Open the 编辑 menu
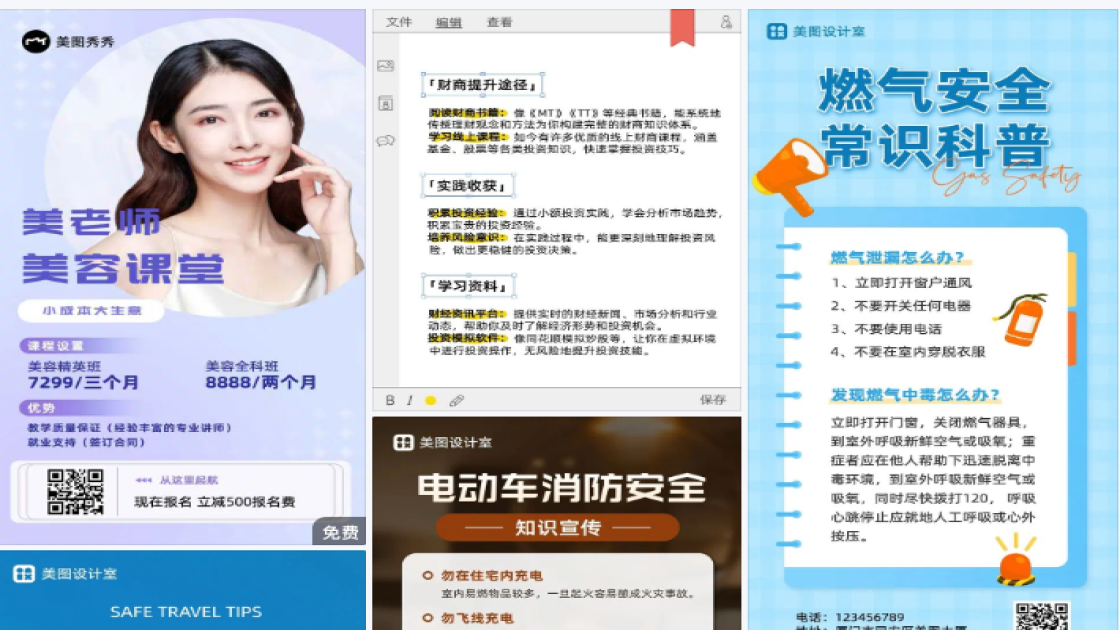 tap(447, 21)
